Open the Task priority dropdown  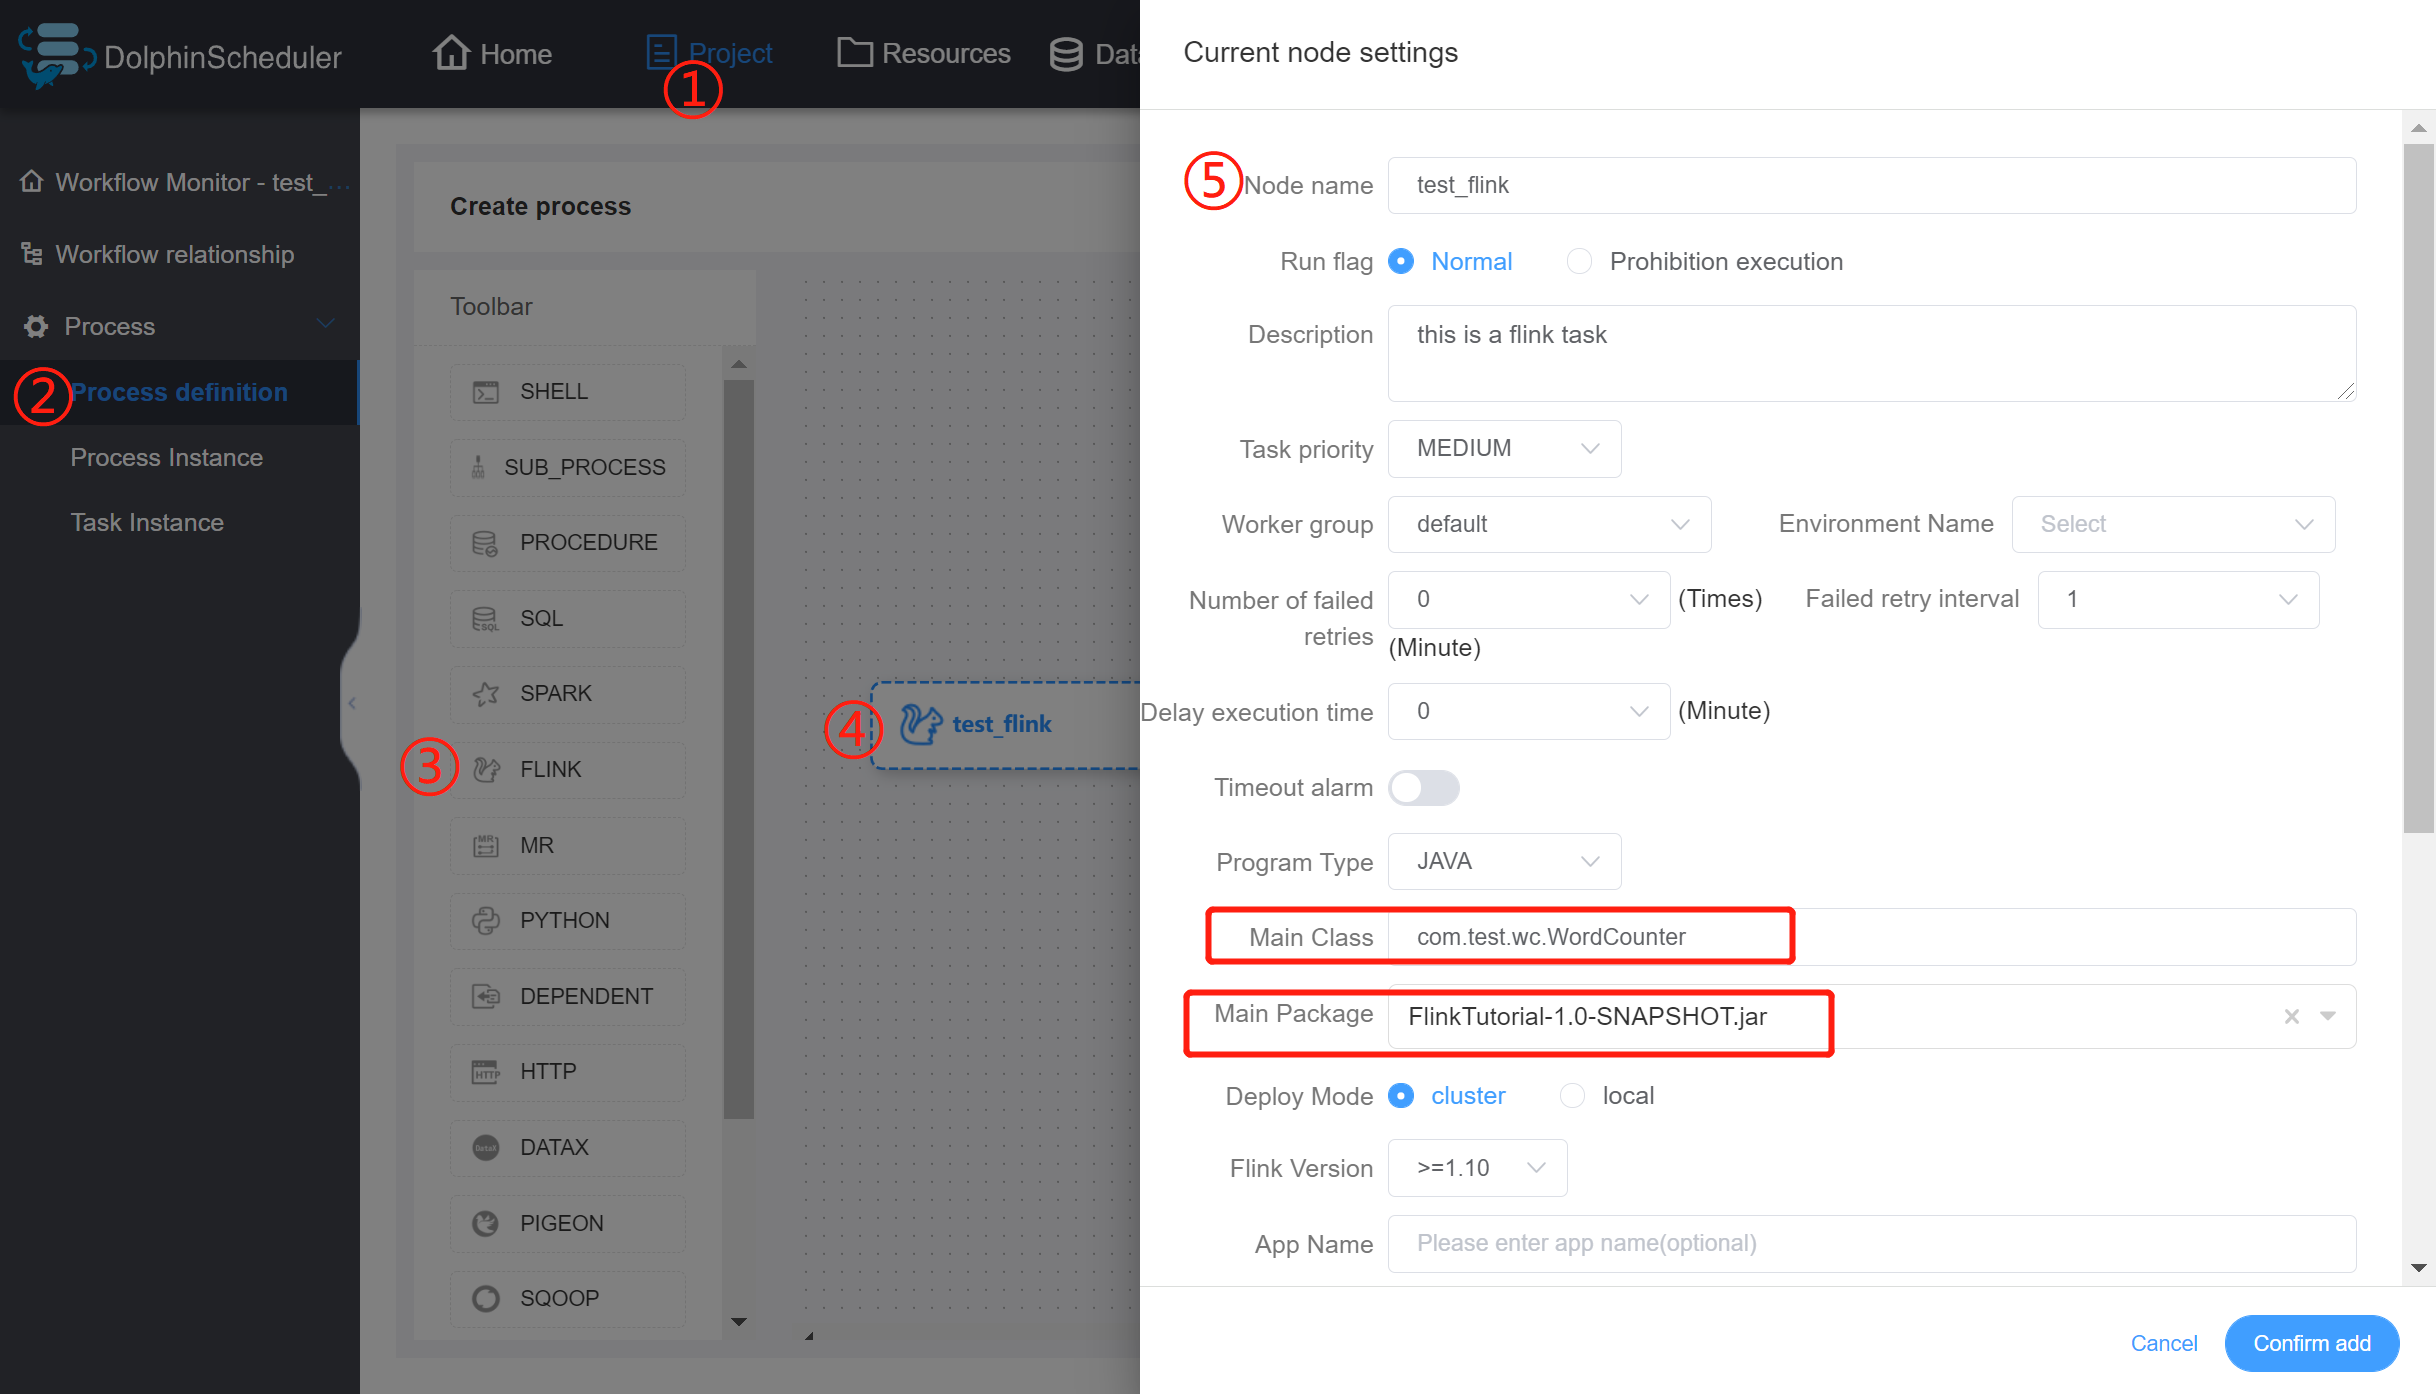point(1503,449)
